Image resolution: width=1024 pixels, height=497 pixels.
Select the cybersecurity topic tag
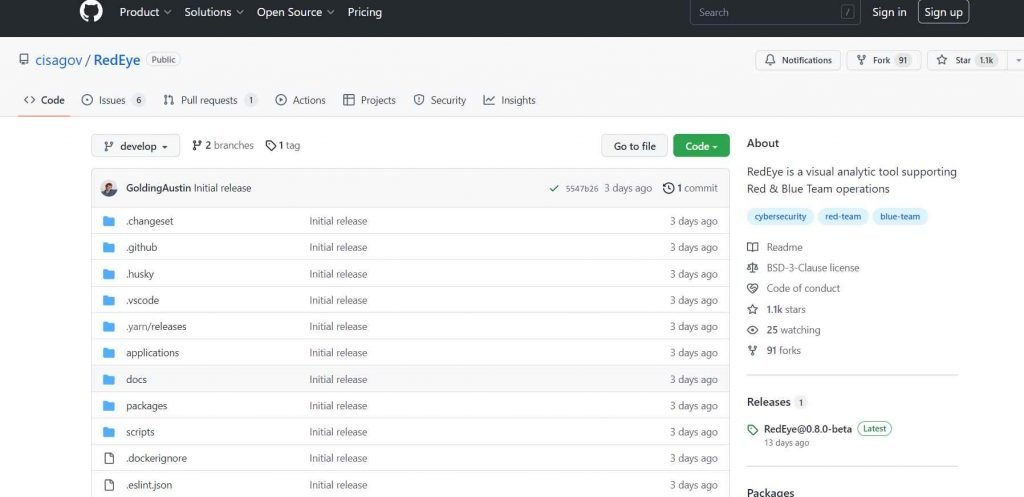pyautogui.click(x=780, y=216)
